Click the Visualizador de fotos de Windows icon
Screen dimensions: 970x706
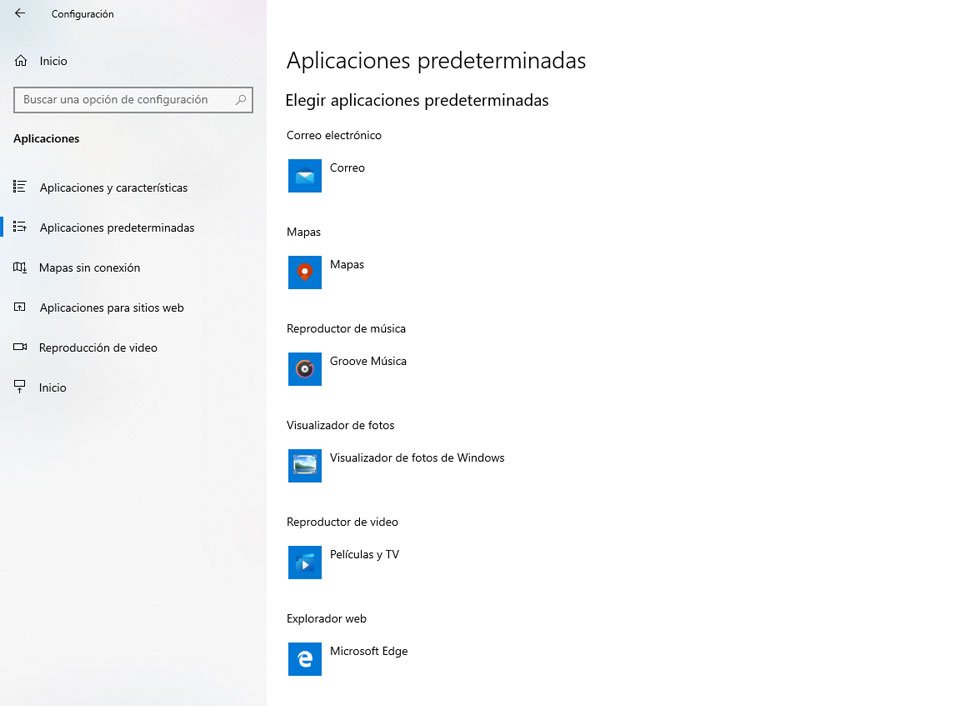click(x=304, y=465)
